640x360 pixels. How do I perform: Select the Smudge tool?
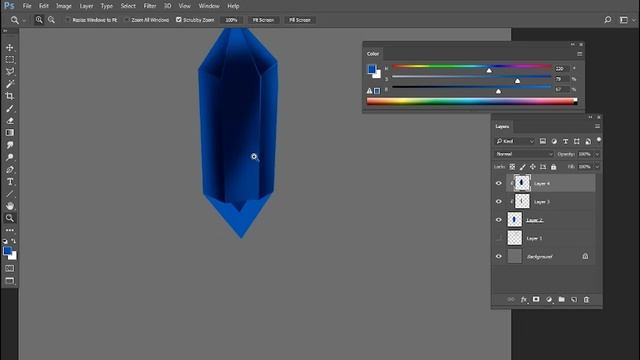click(x=10, y=145)
